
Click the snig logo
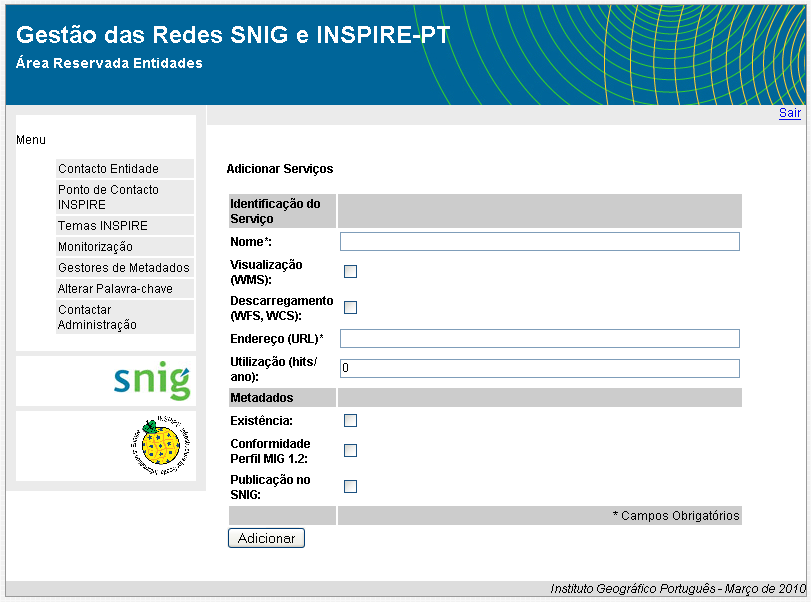coord(152,381)
